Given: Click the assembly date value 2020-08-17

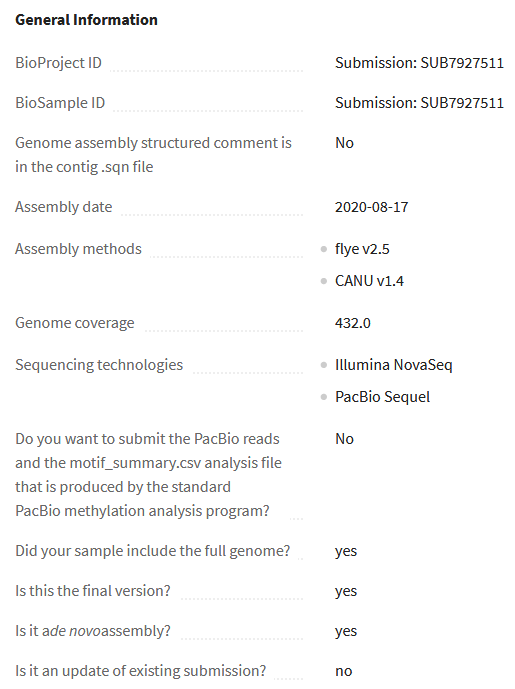Looking at the screenshot, I should 372,207.
